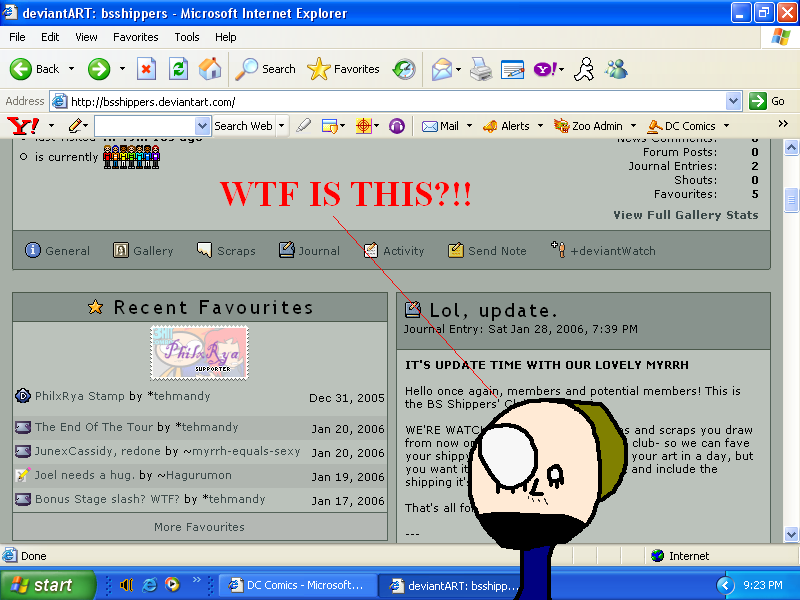This screenshot has height=600, width=800.
Task: Add user to +deviantWatch
Action: [x=604, y=251]
